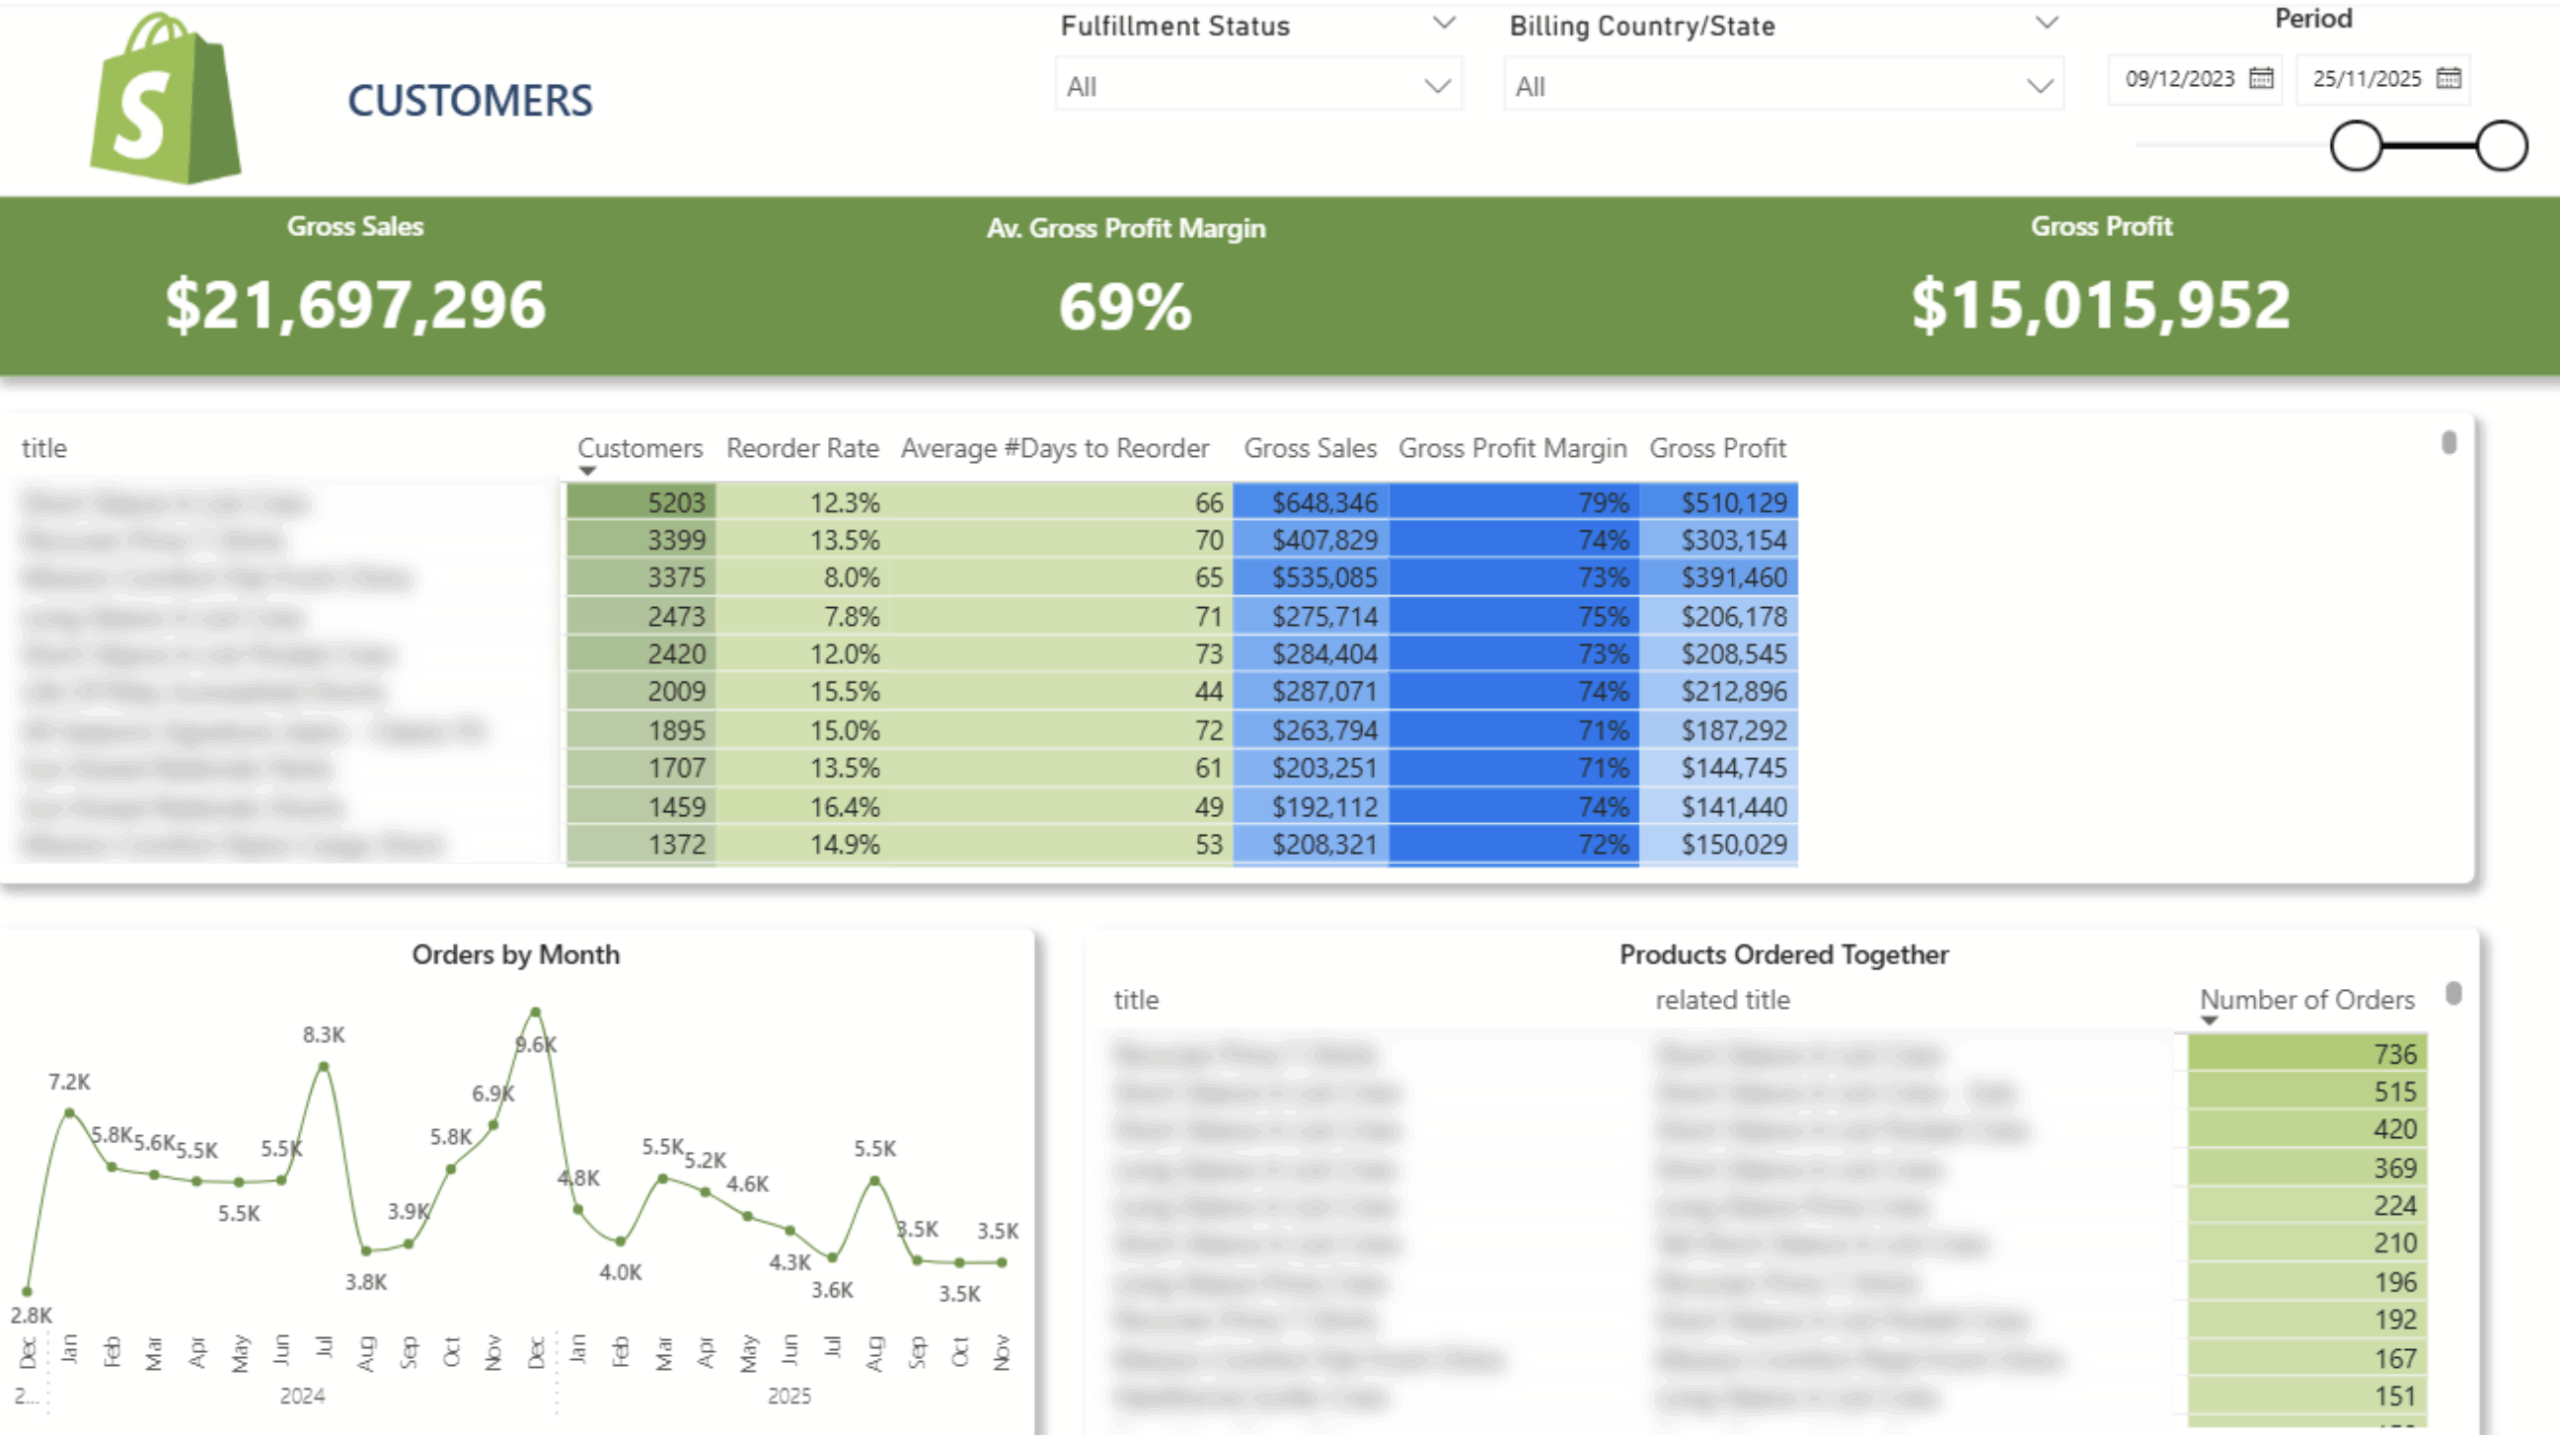Open the calendar picker for the end date
The image size is (2560, 1439).
(x=2450, y=79)
